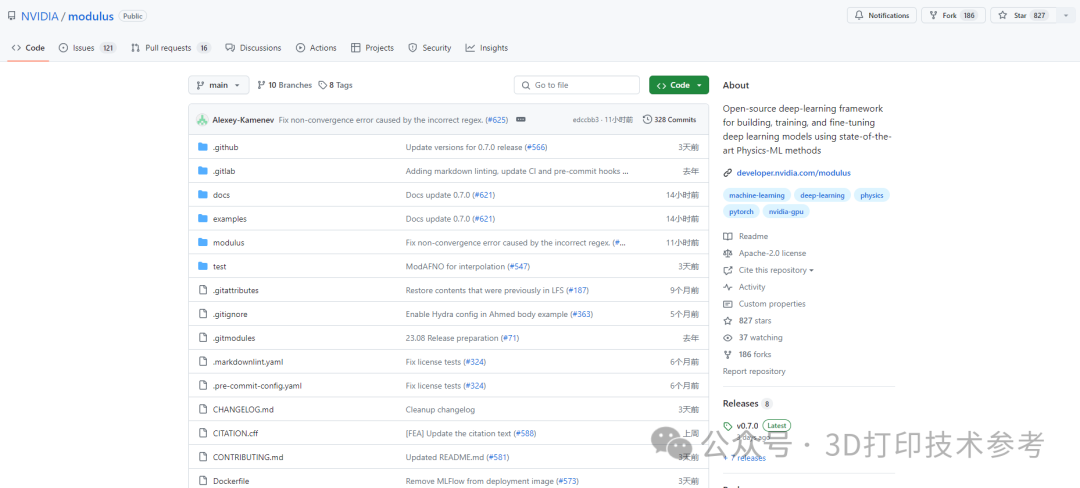Select the physics topic tag

tap(872, 195)
